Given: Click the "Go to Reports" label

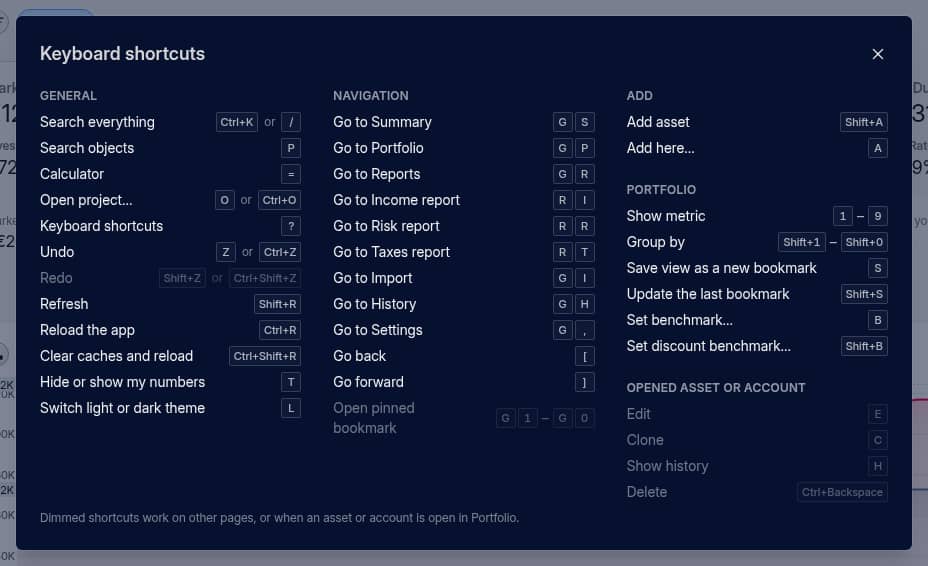Looking at the screenshot, I should (x=376, y=174).
